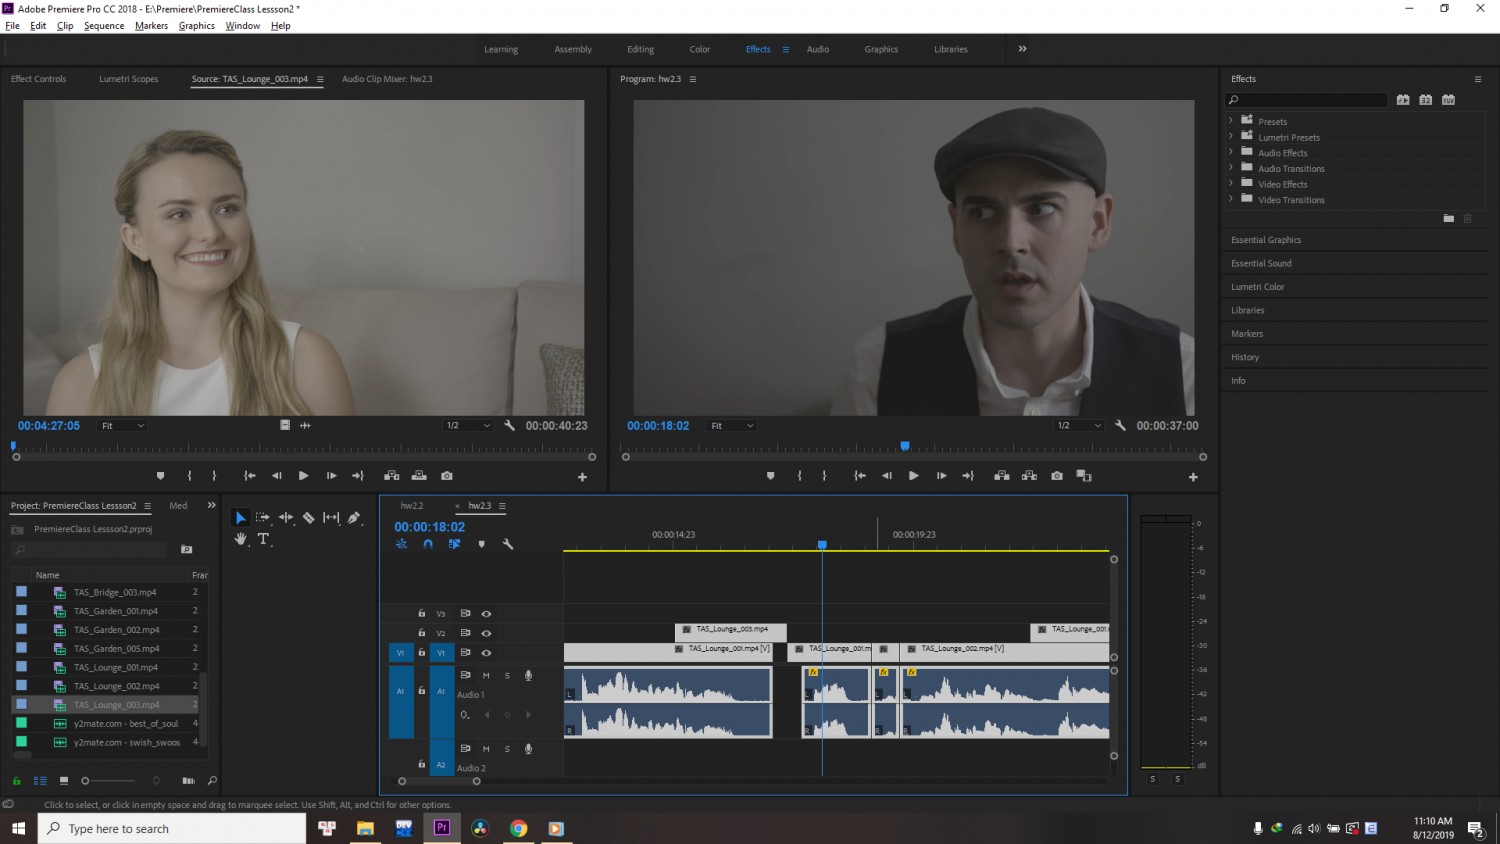1500x844 pixels.
Task: Select the Pen tool in the tools panel
Action: [354, 518]
